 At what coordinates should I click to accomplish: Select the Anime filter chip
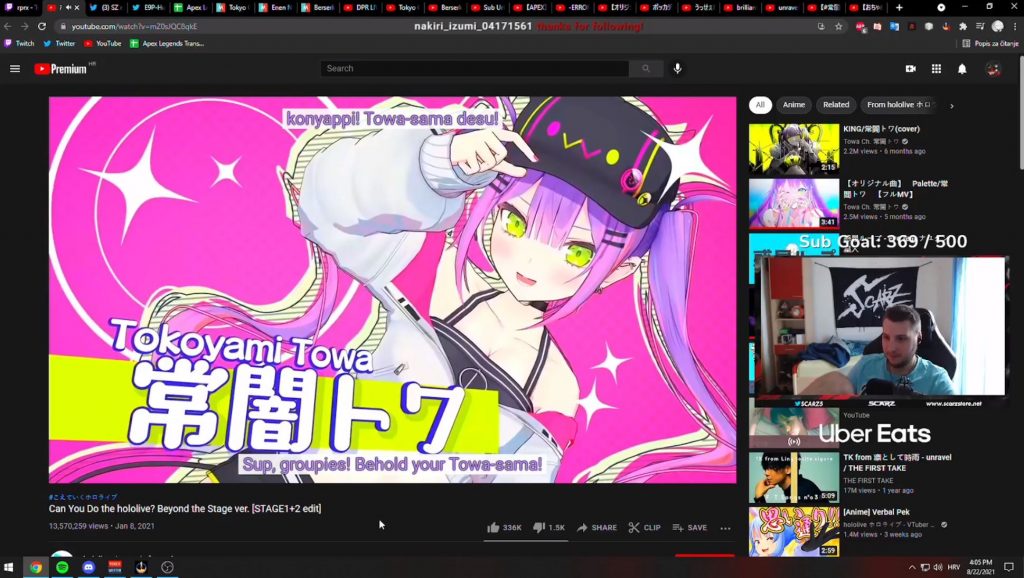tap(794, 105)
